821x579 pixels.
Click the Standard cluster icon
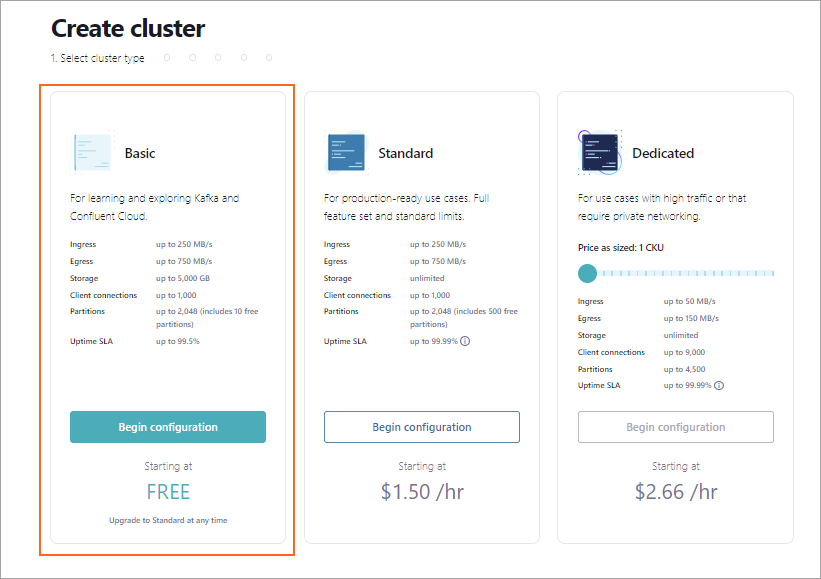point(347,152)
